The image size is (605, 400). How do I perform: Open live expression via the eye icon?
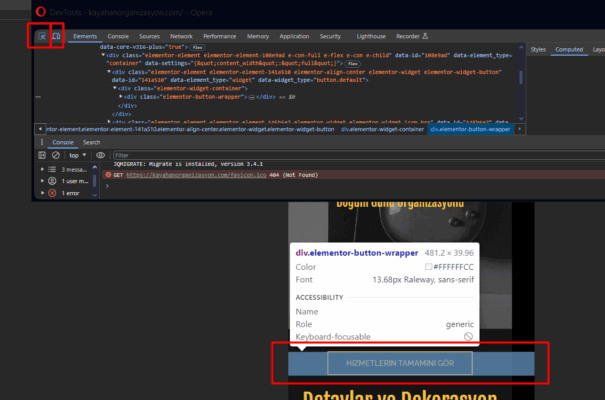click(x=100, y=155)
